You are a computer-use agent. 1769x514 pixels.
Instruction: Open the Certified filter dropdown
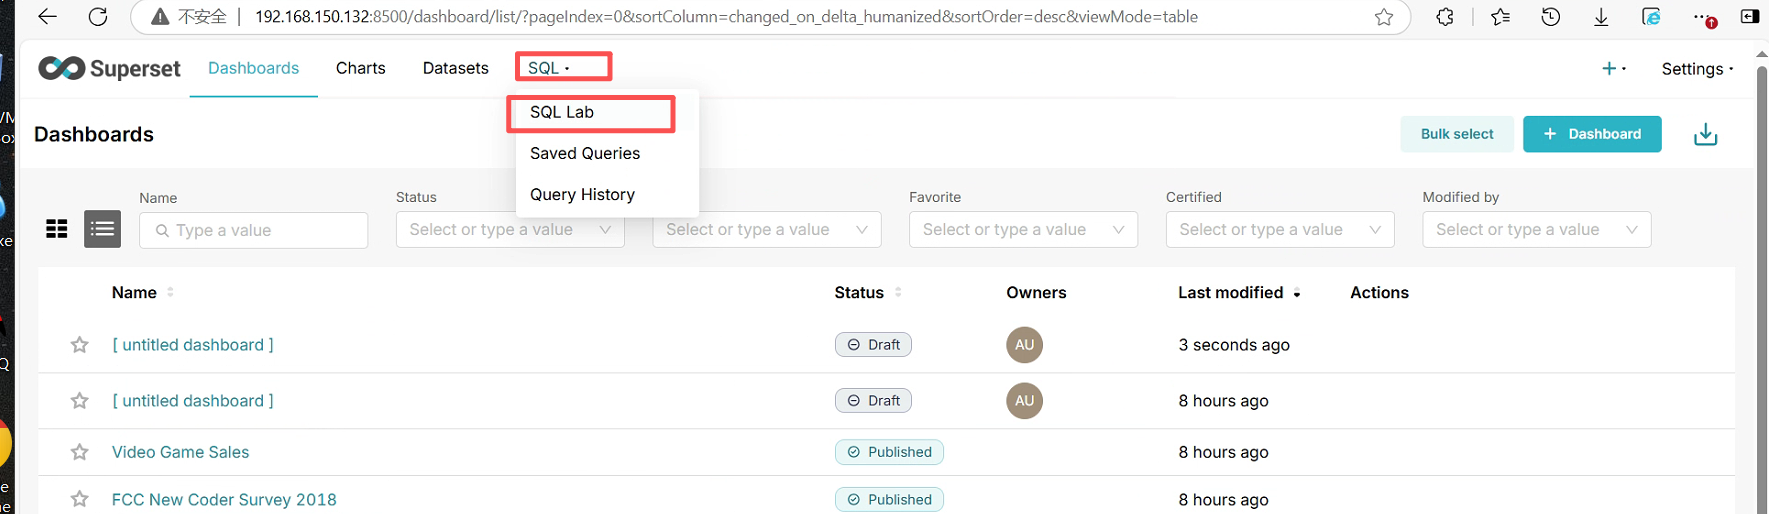coord(1279,230)
